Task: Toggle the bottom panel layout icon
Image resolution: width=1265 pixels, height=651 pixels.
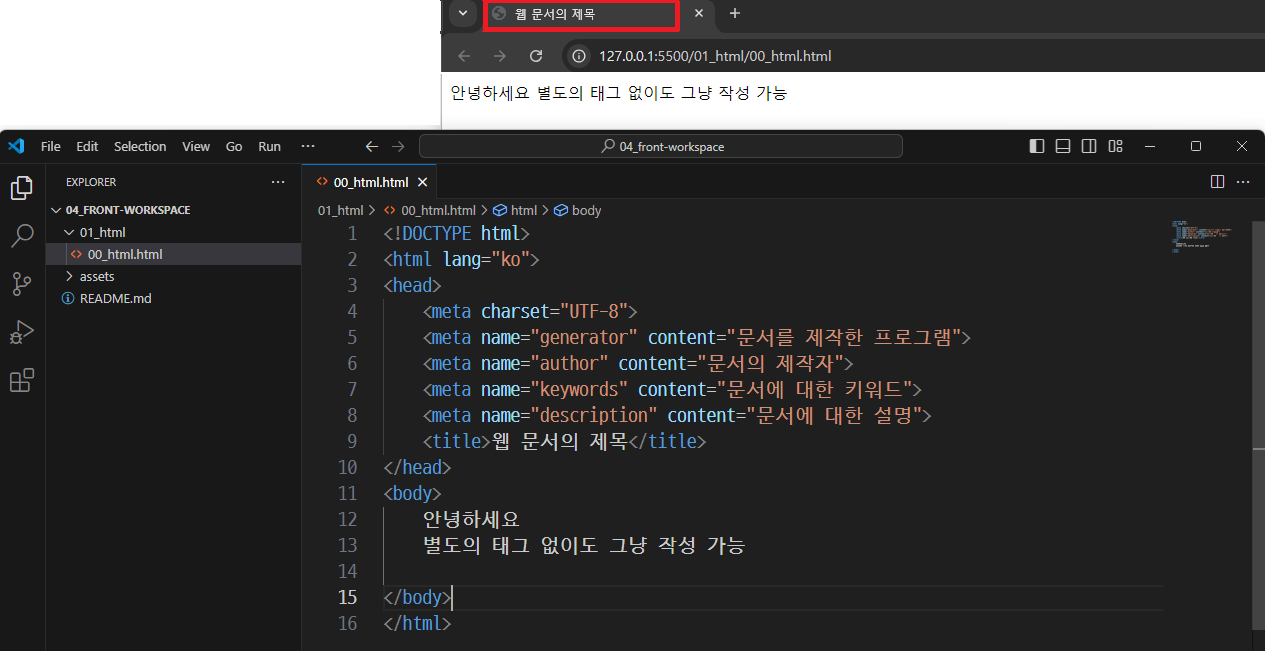Action: pos(1063,146)
